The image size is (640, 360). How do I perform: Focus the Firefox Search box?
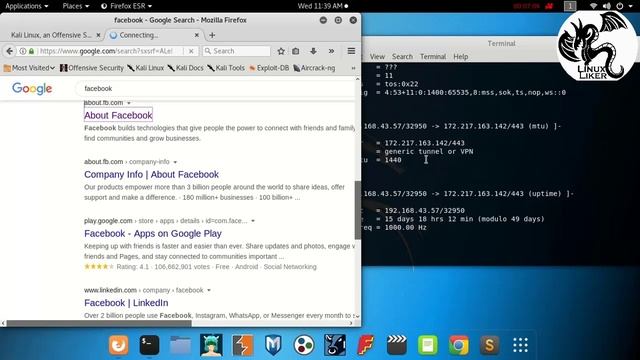[x=237, y=51]
